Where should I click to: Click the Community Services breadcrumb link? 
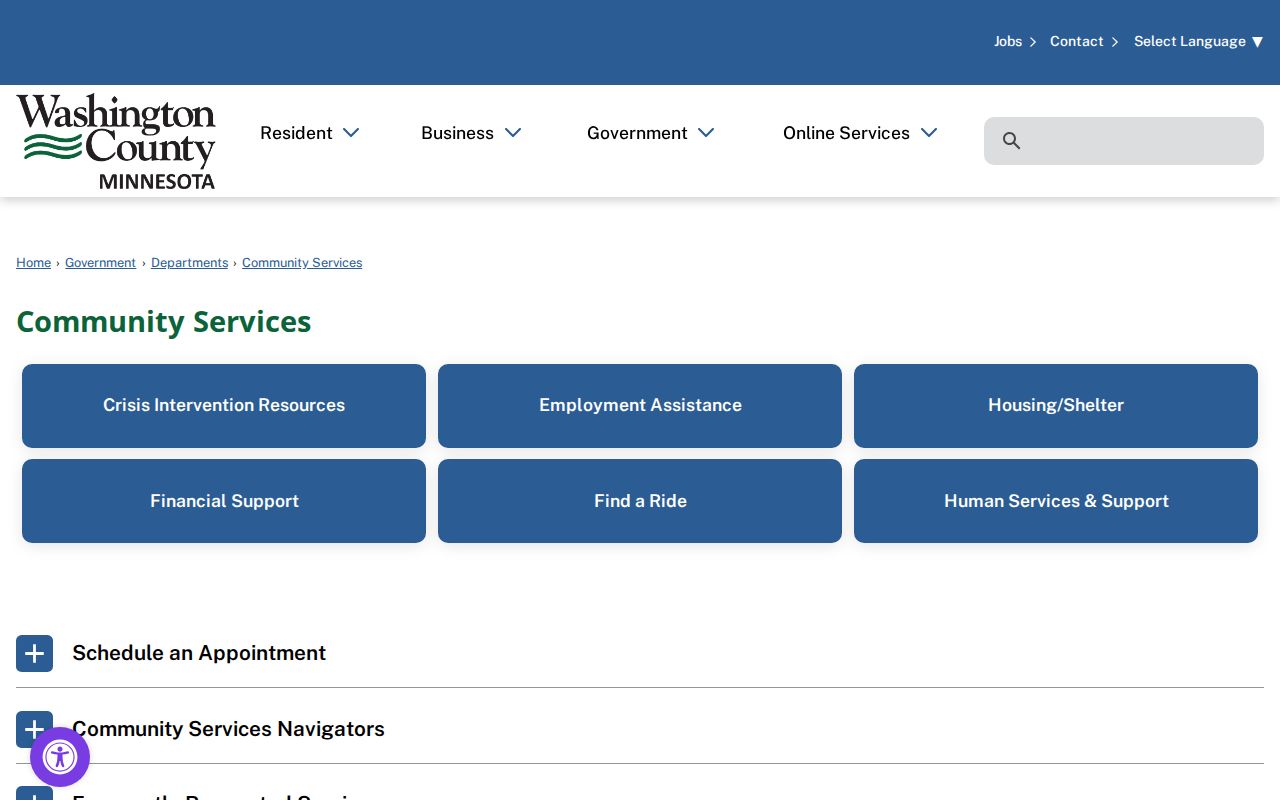302,263
